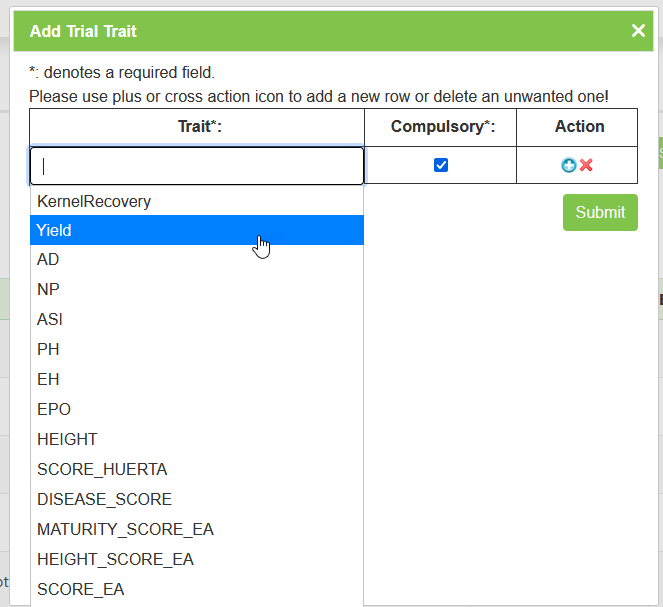Viewport: 663px width, 607px height.
Task: Click the Submit button
Action: (600, 212)
